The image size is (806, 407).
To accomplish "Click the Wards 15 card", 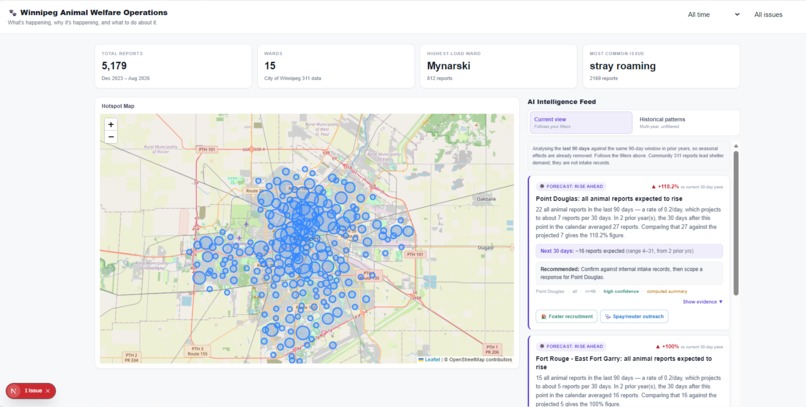I will [336, 66].
